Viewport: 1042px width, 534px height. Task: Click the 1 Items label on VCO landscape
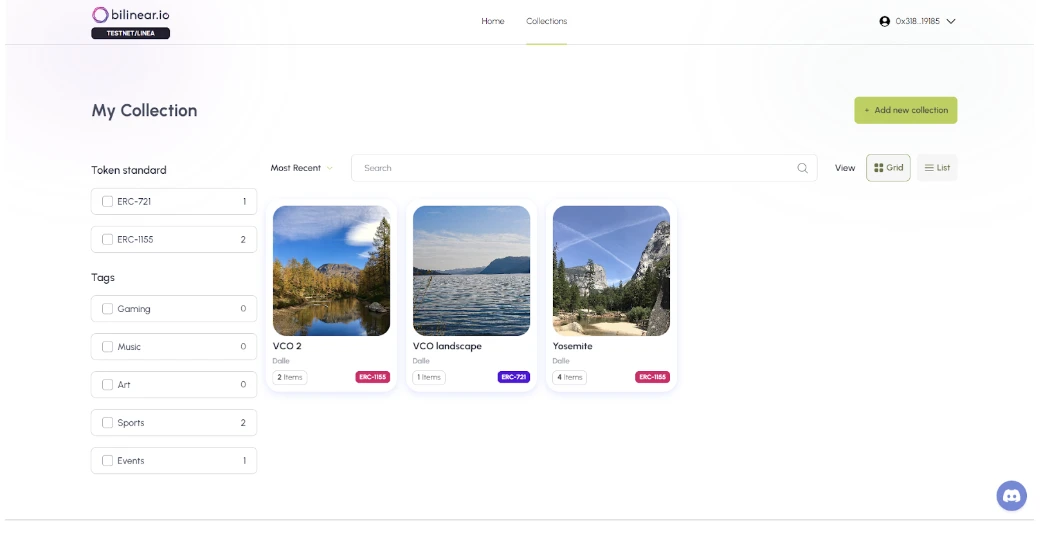[x=429, y=377]
